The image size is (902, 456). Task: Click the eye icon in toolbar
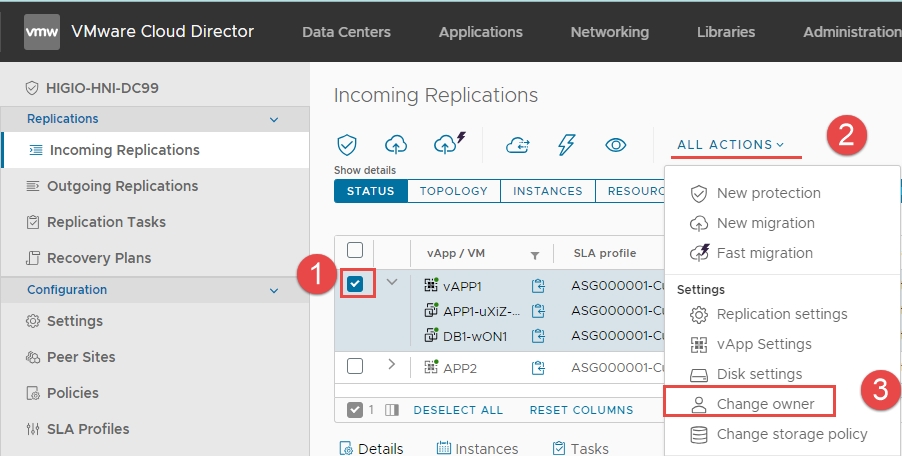coord(616,145)
